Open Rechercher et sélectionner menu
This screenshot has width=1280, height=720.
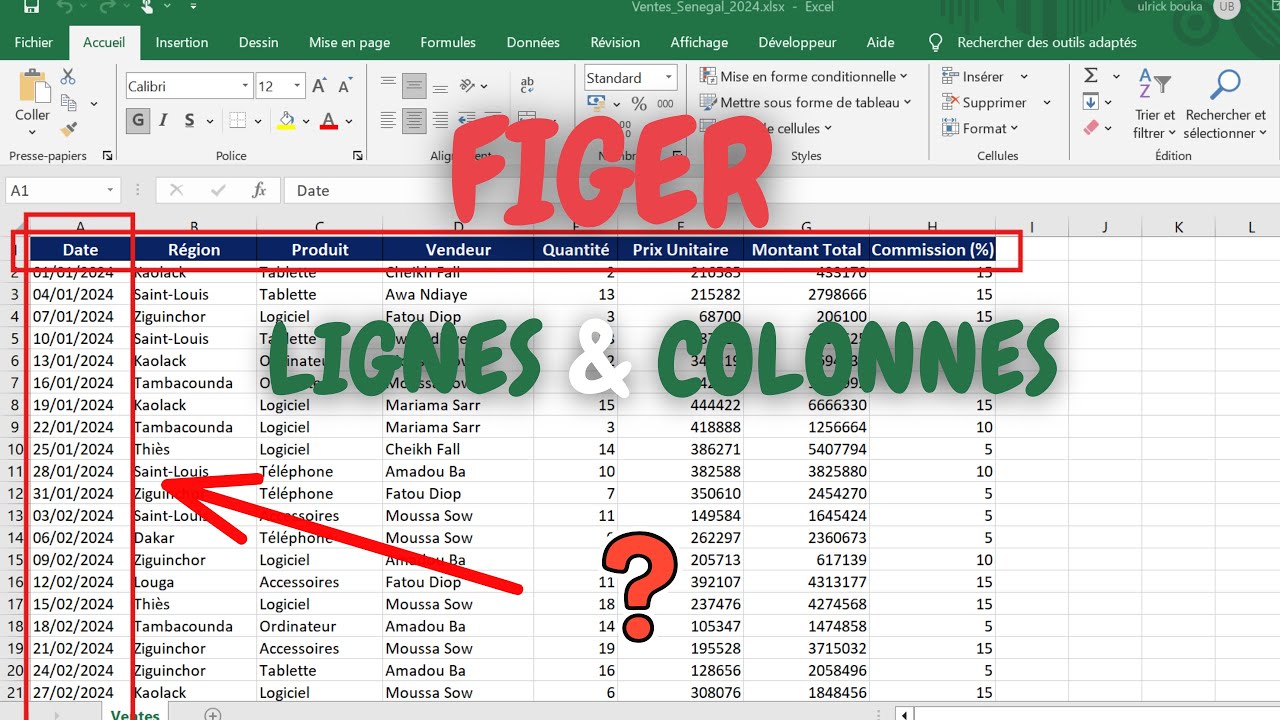point(1225,104)
